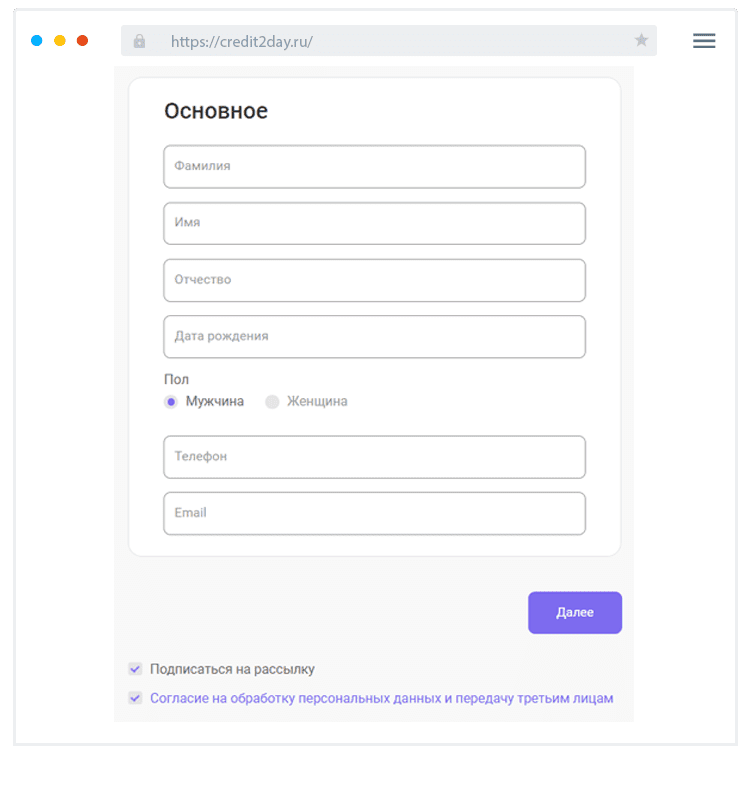
Task: Click the Отчество input field
Action: (374, 280)
